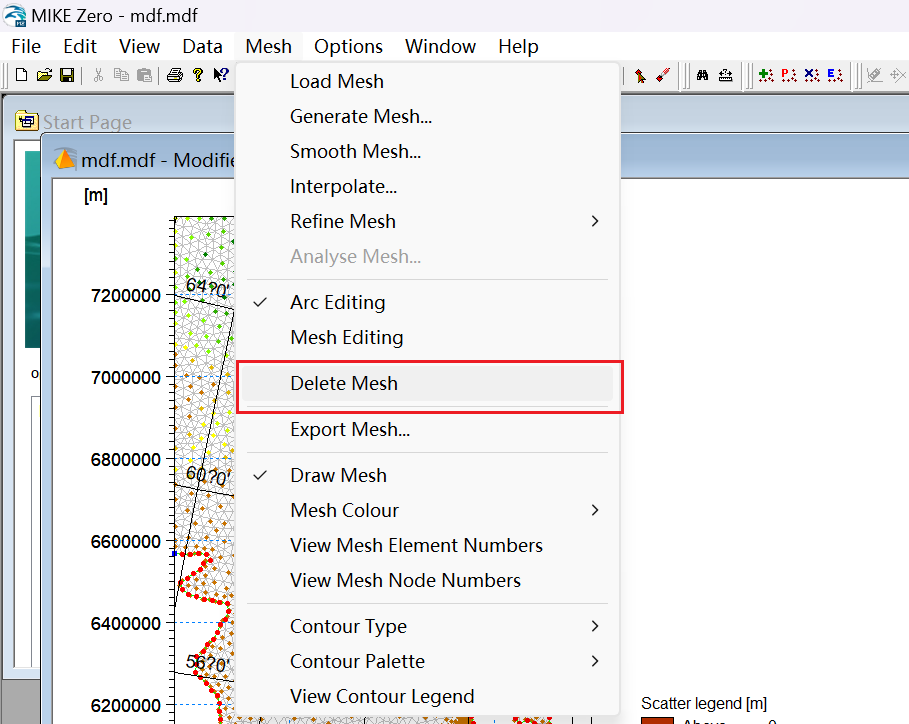Image resolution: width=909 pixels, height=724 pixels.
Task: Close the open Mesh menu
Action: 268,46
